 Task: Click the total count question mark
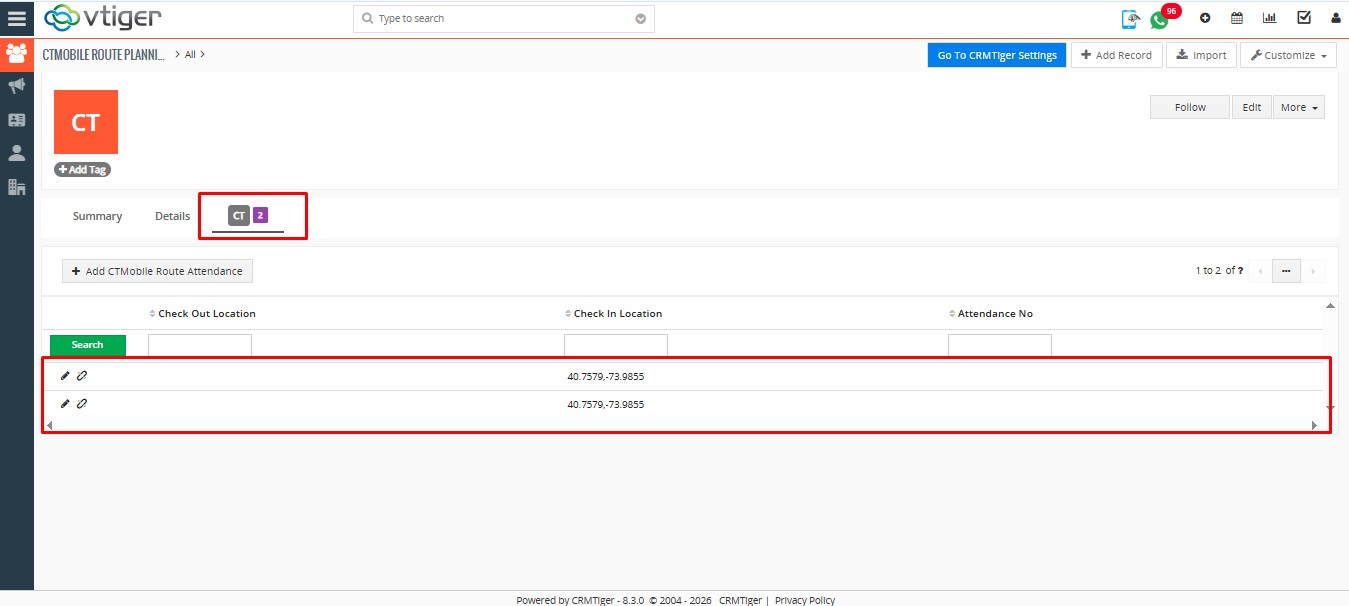click(x=1243, y=270)
